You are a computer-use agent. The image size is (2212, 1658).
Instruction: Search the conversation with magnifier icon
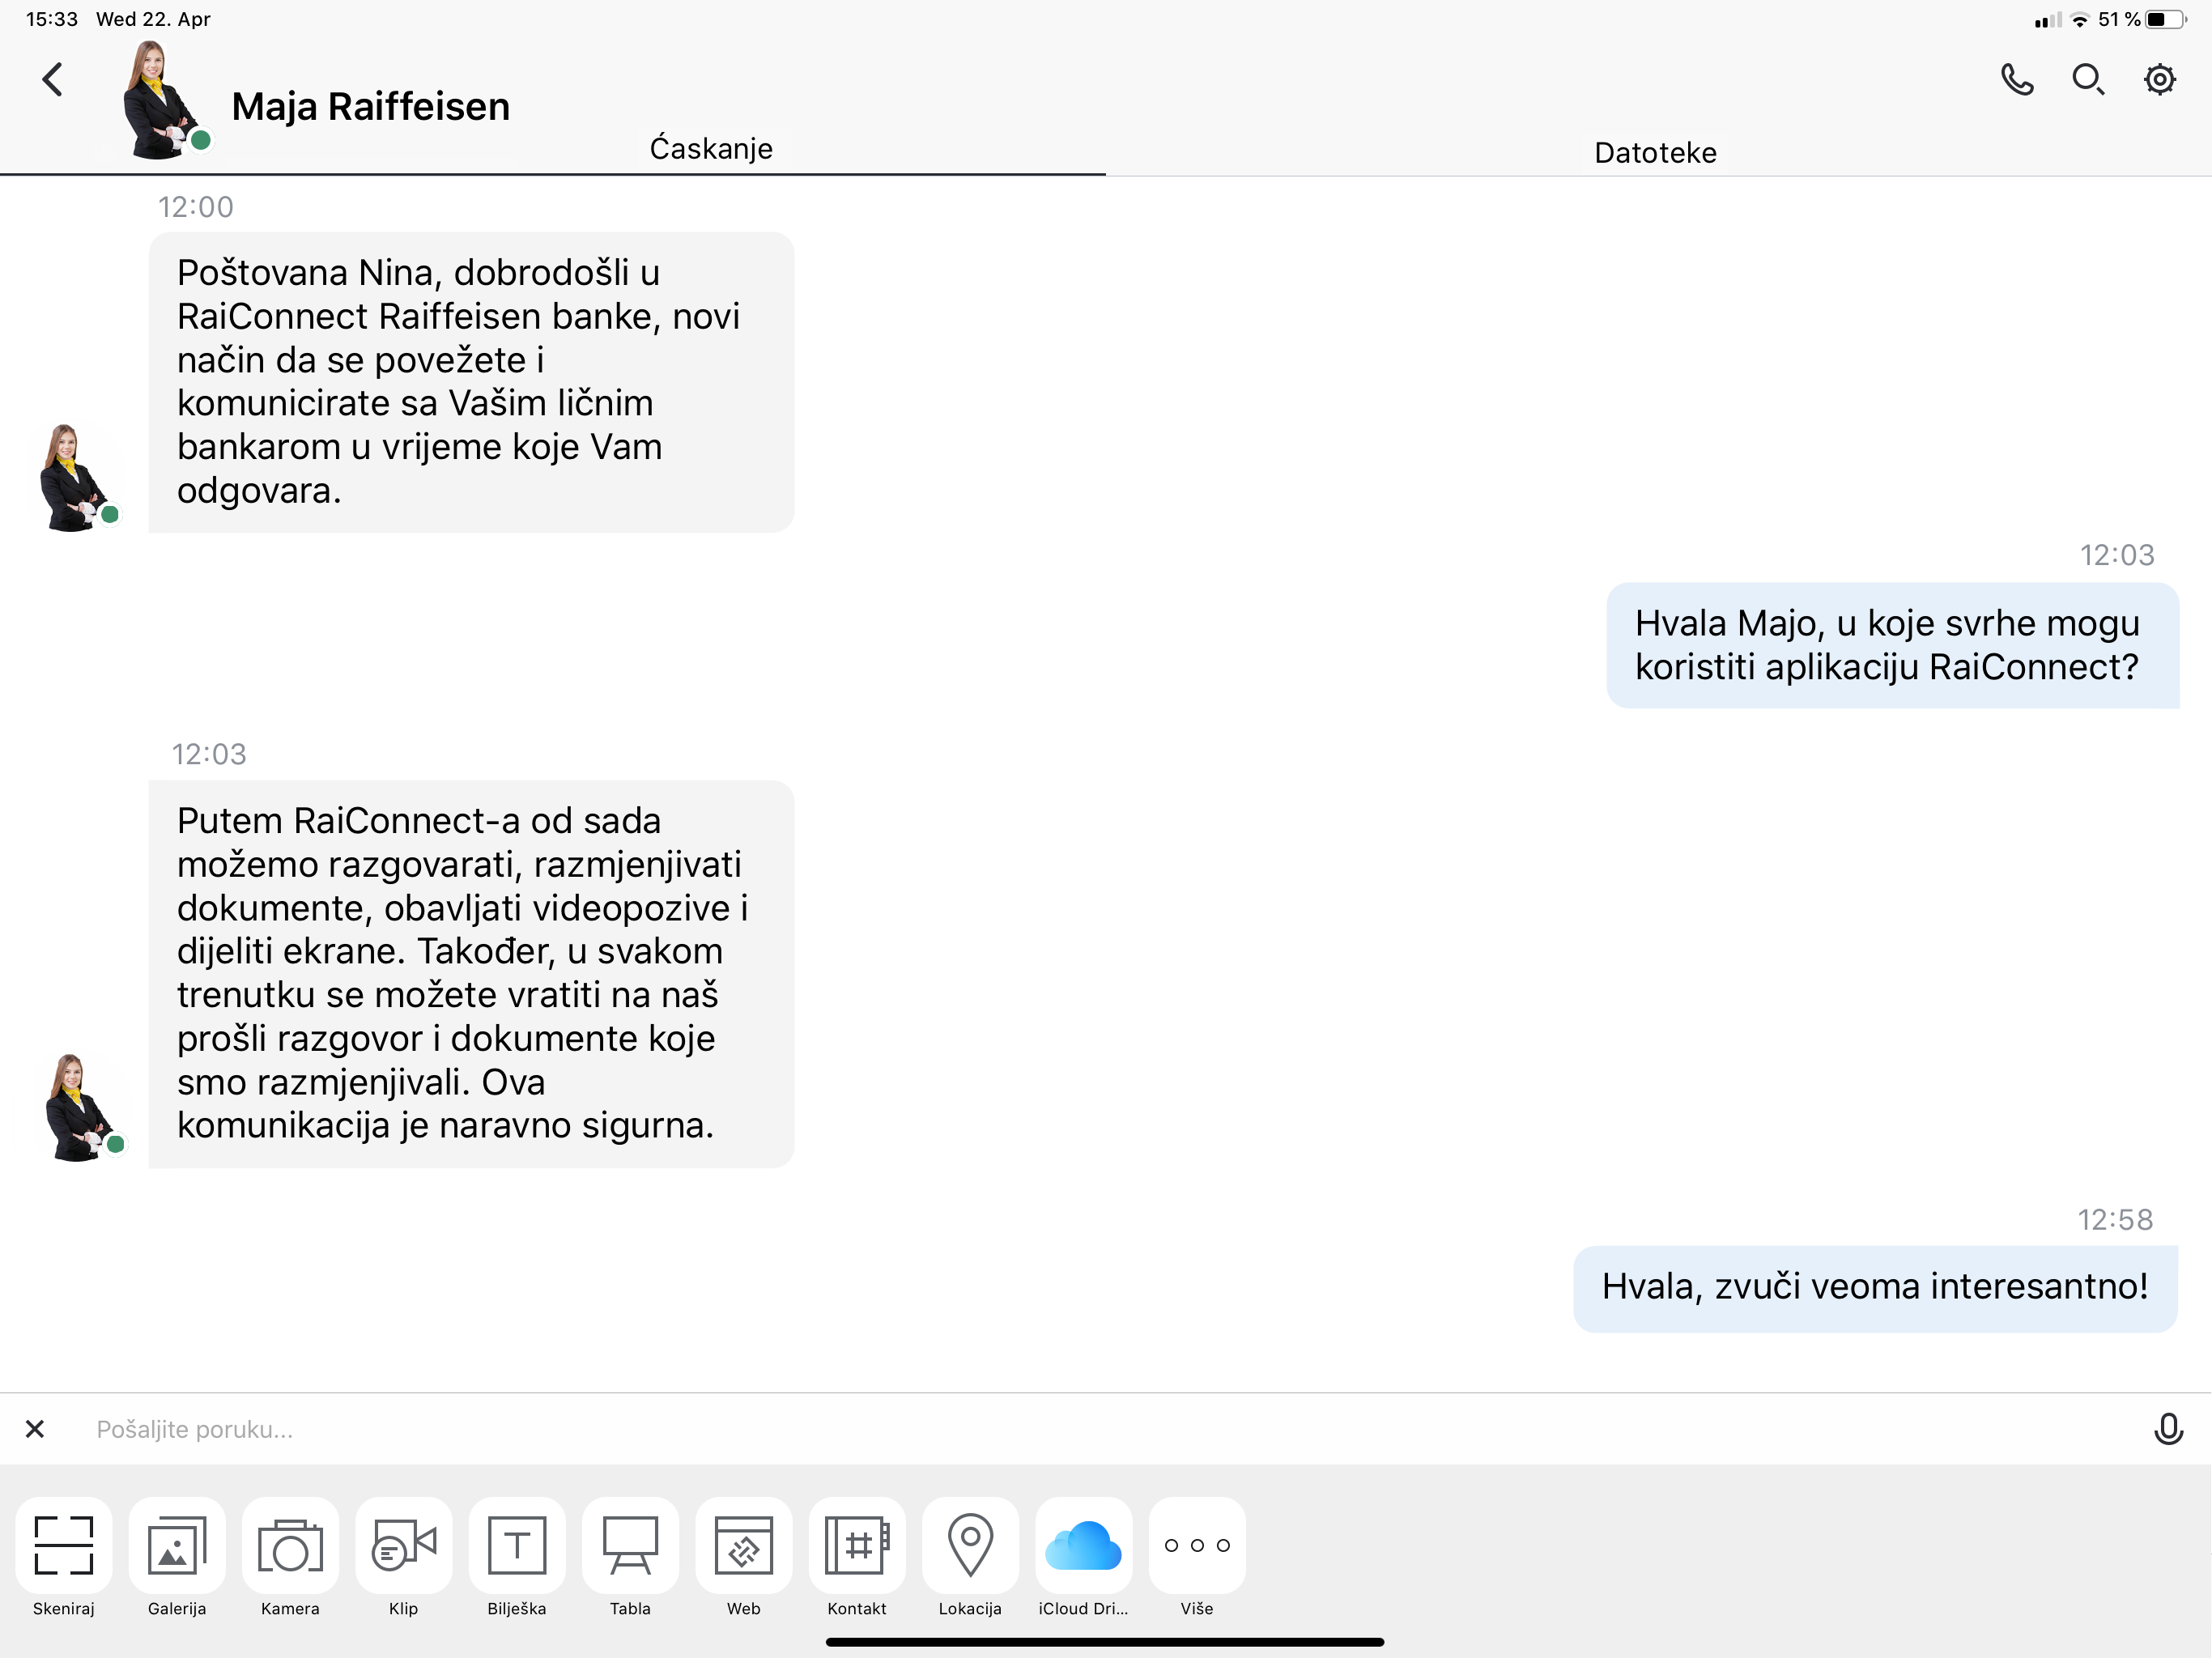coord(2088,79)
